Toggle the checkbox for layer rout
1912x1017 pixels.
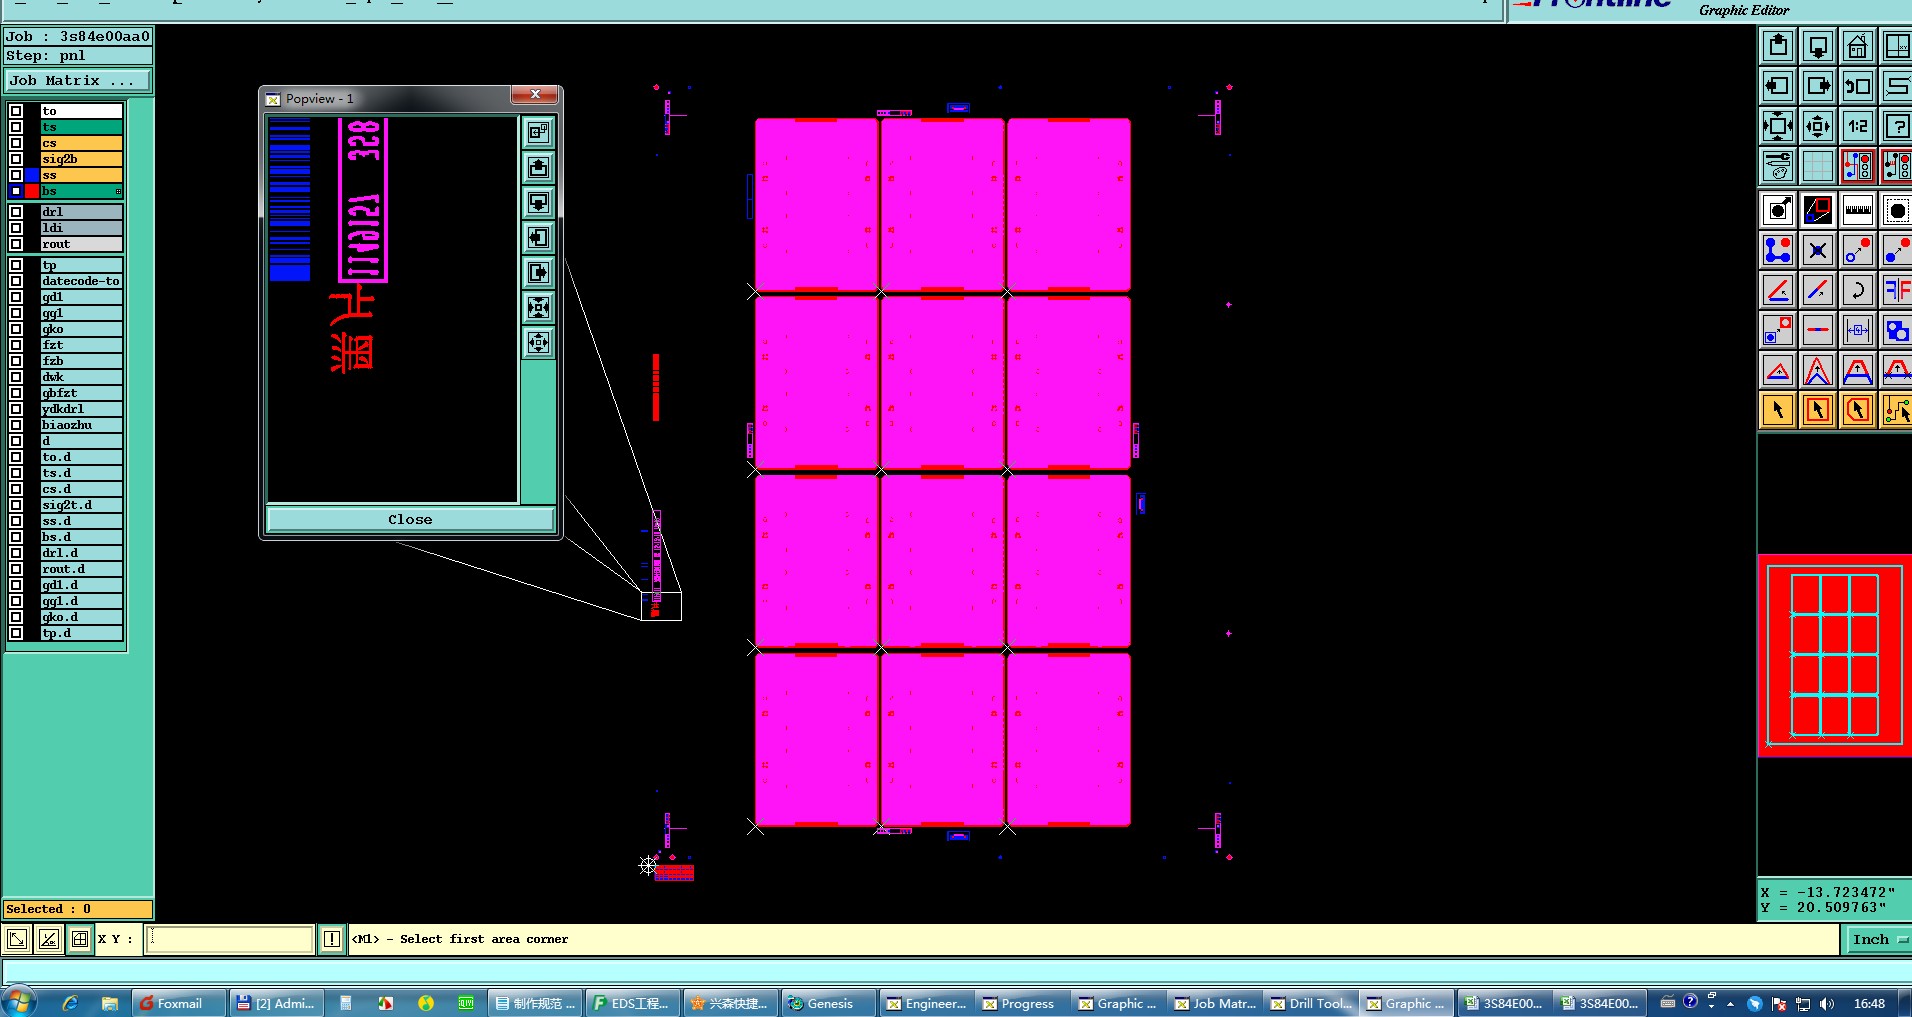point(16,244)
